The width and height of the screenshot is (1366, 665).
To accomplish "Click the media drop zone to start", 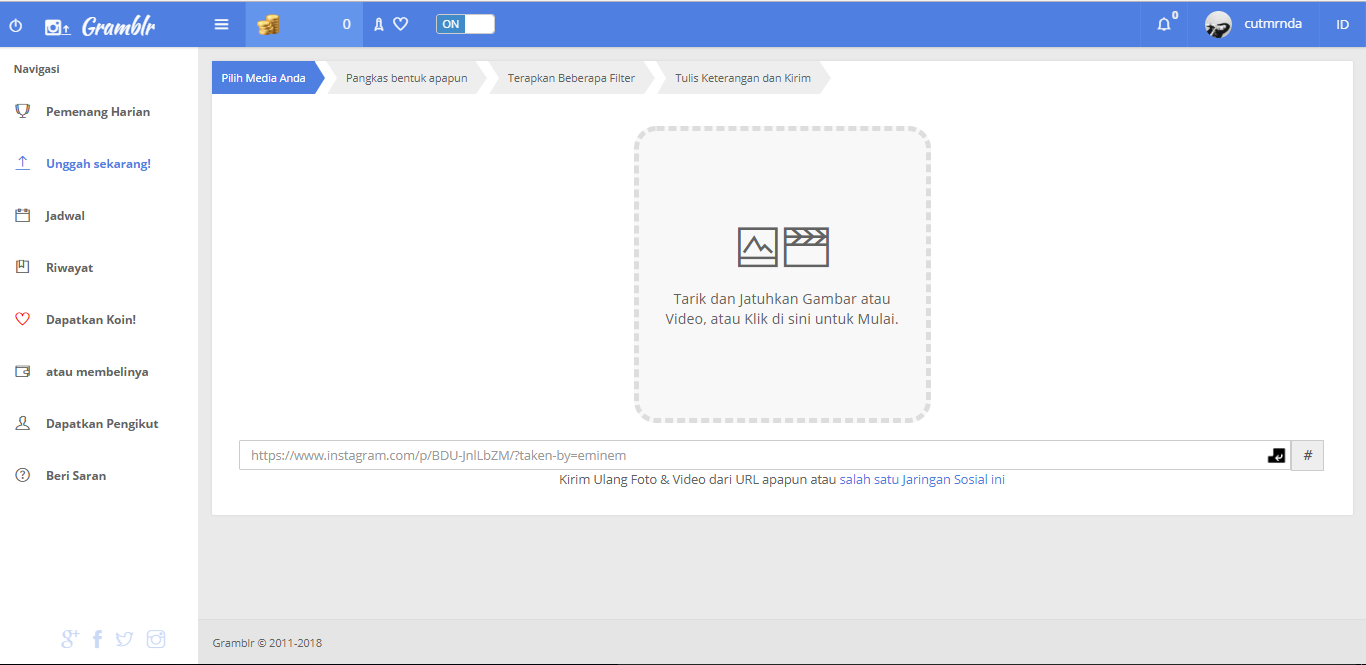I will 782,274.
